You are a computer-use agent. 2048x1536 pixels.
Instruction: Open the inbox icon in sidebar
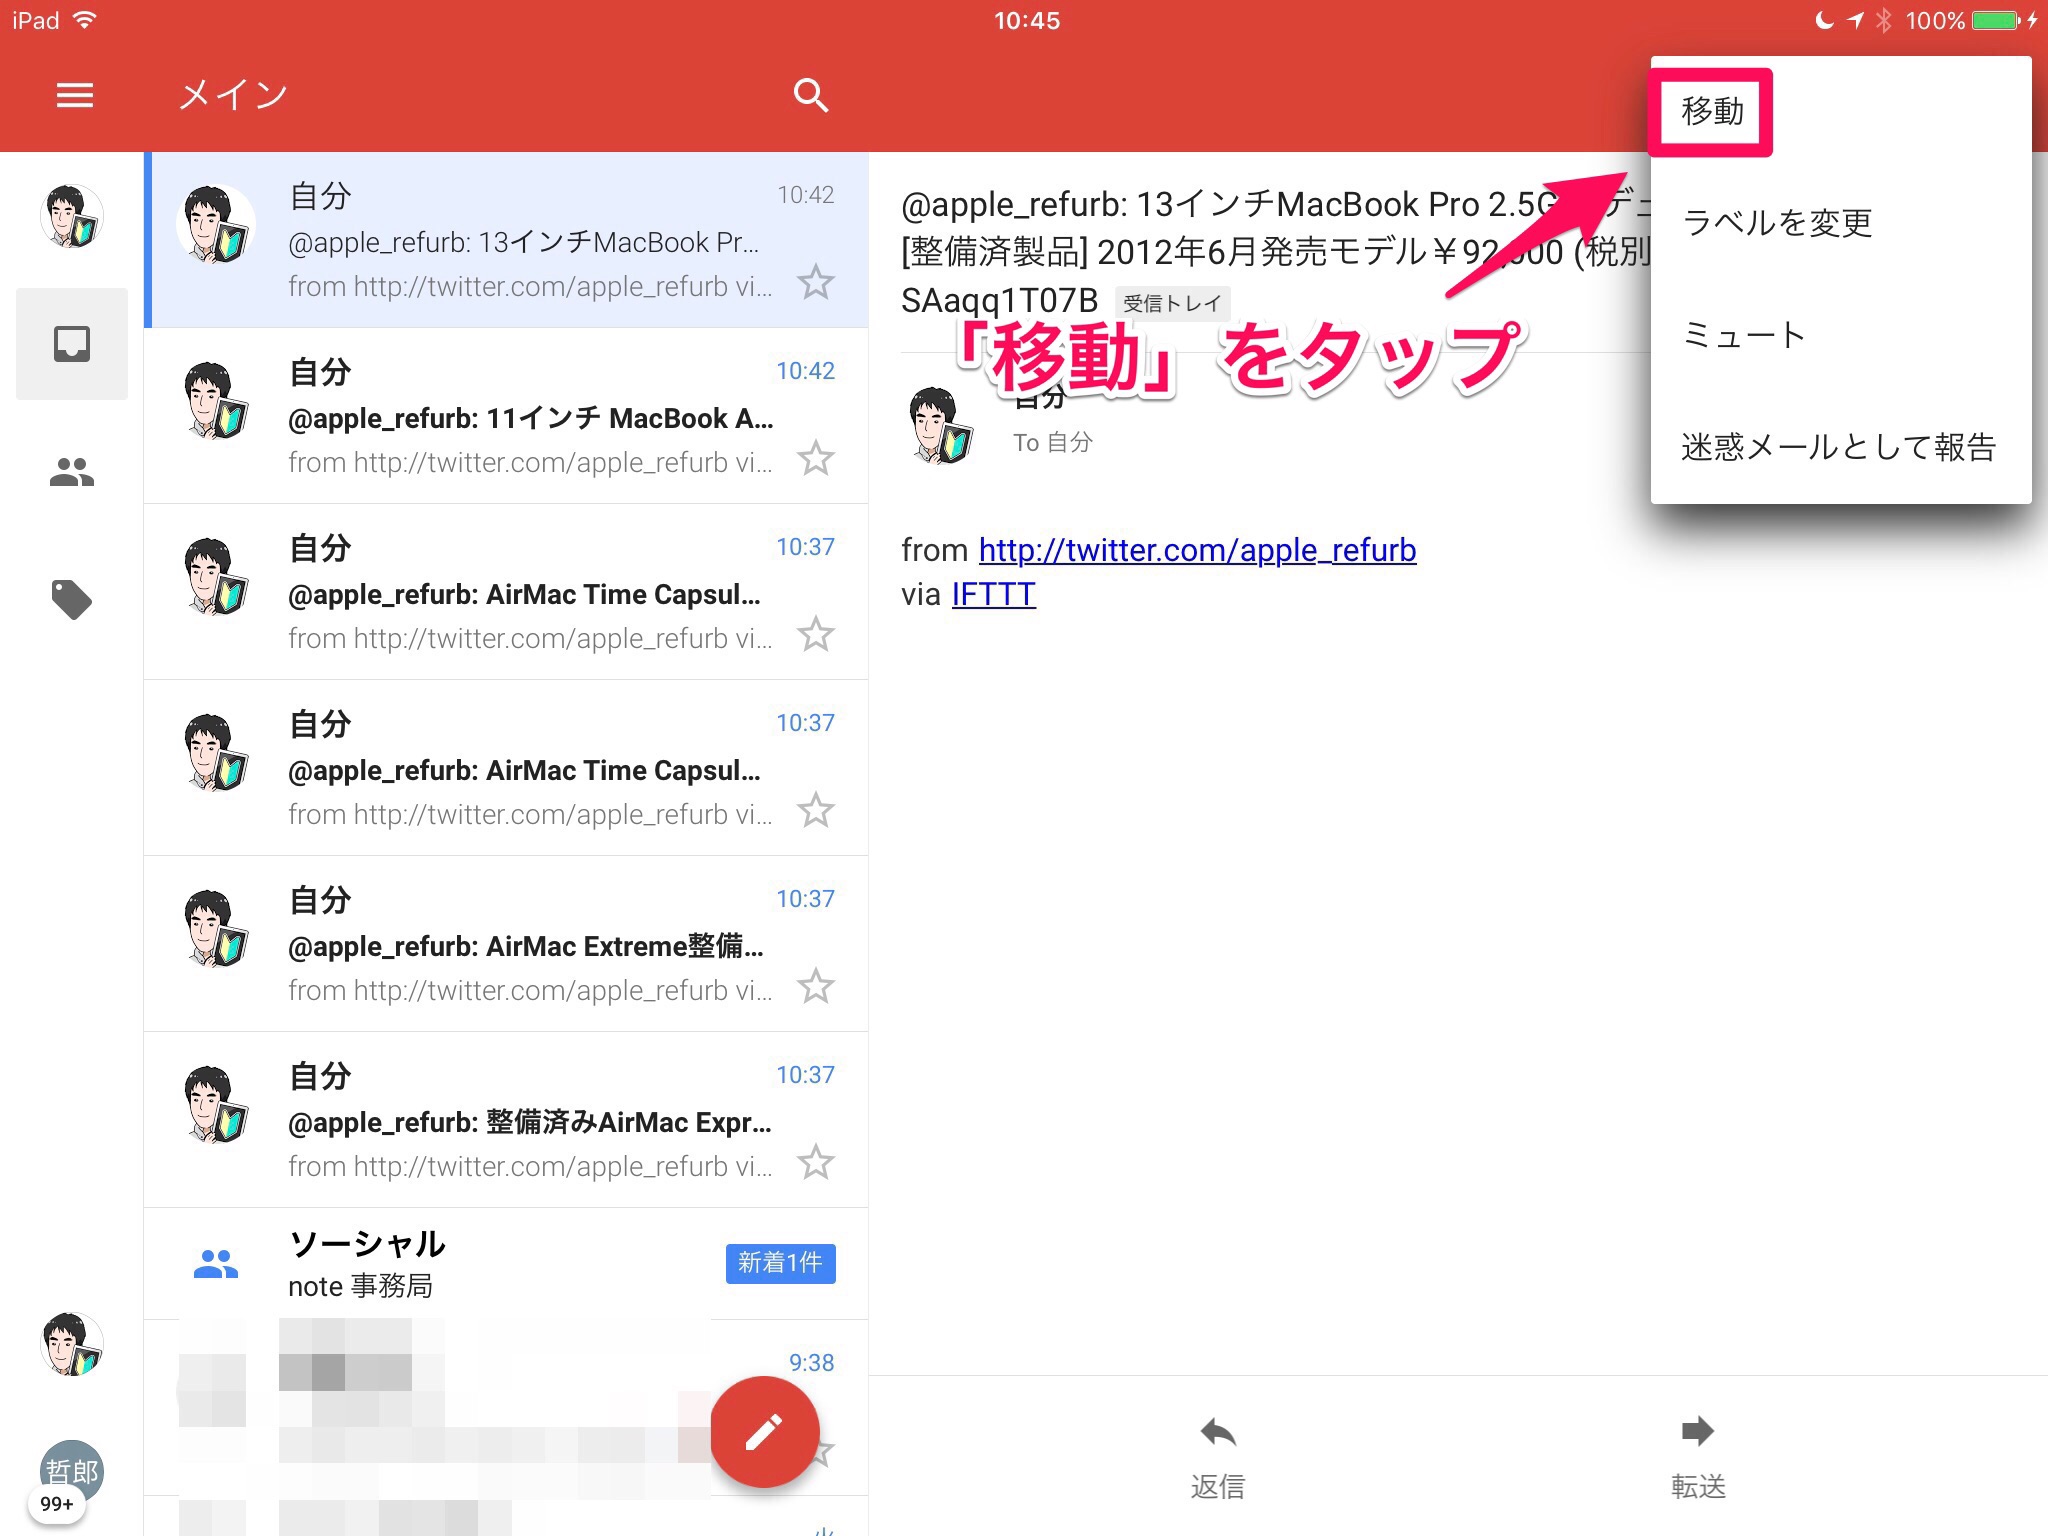click(x=72, y=344)
